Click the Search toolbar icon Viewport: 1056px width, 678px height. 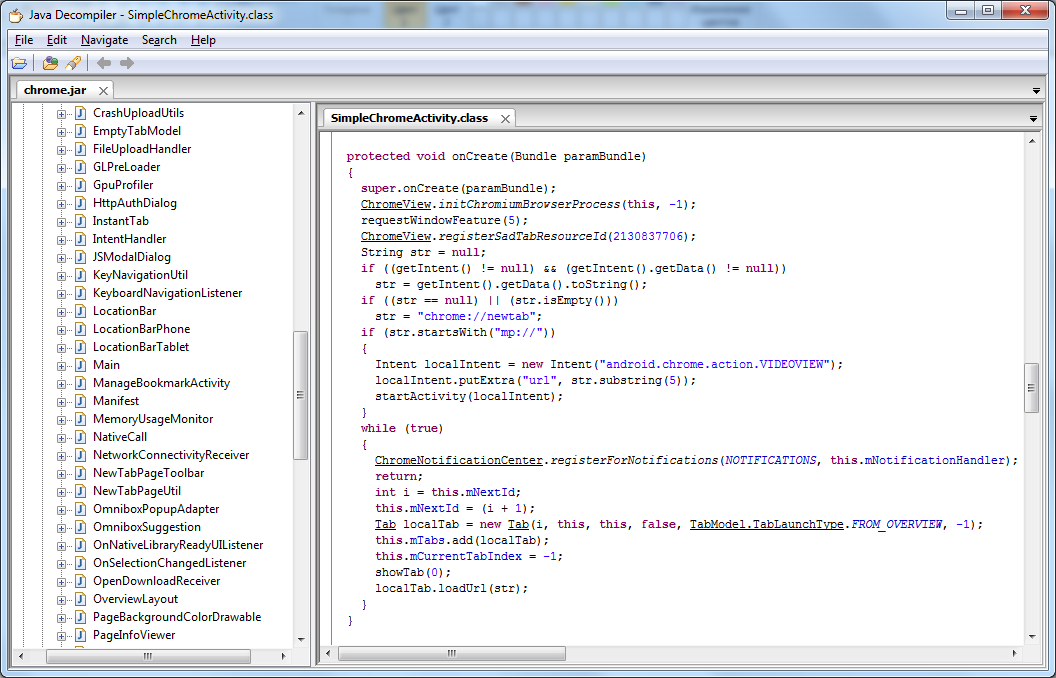point(73,63)
